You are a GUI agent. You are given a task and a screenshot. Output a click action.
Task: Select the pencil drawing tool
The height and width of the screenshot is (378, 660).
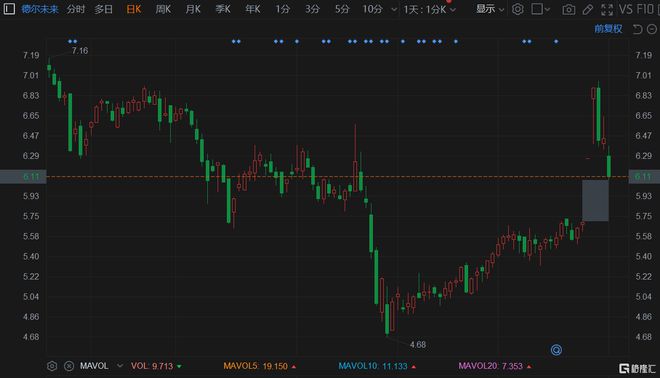click(588, 9)
